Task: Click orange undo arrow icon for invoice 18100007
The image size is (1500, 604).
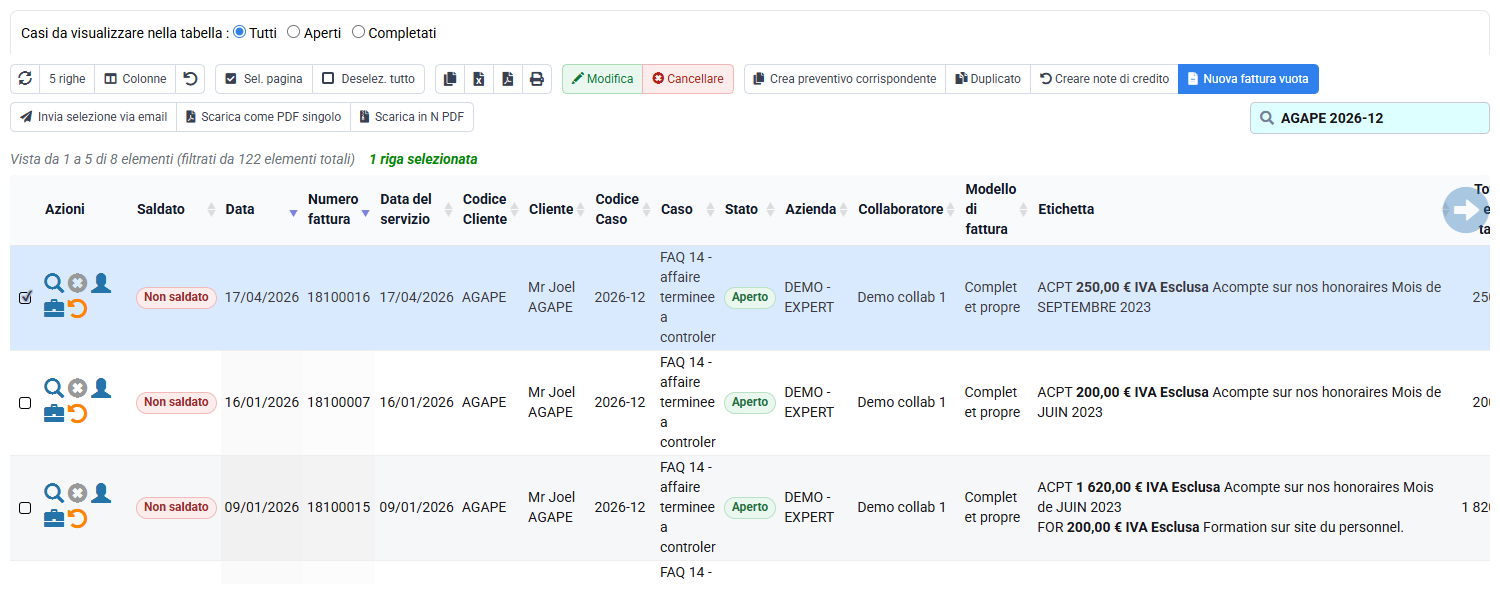Action: point(77,414)
